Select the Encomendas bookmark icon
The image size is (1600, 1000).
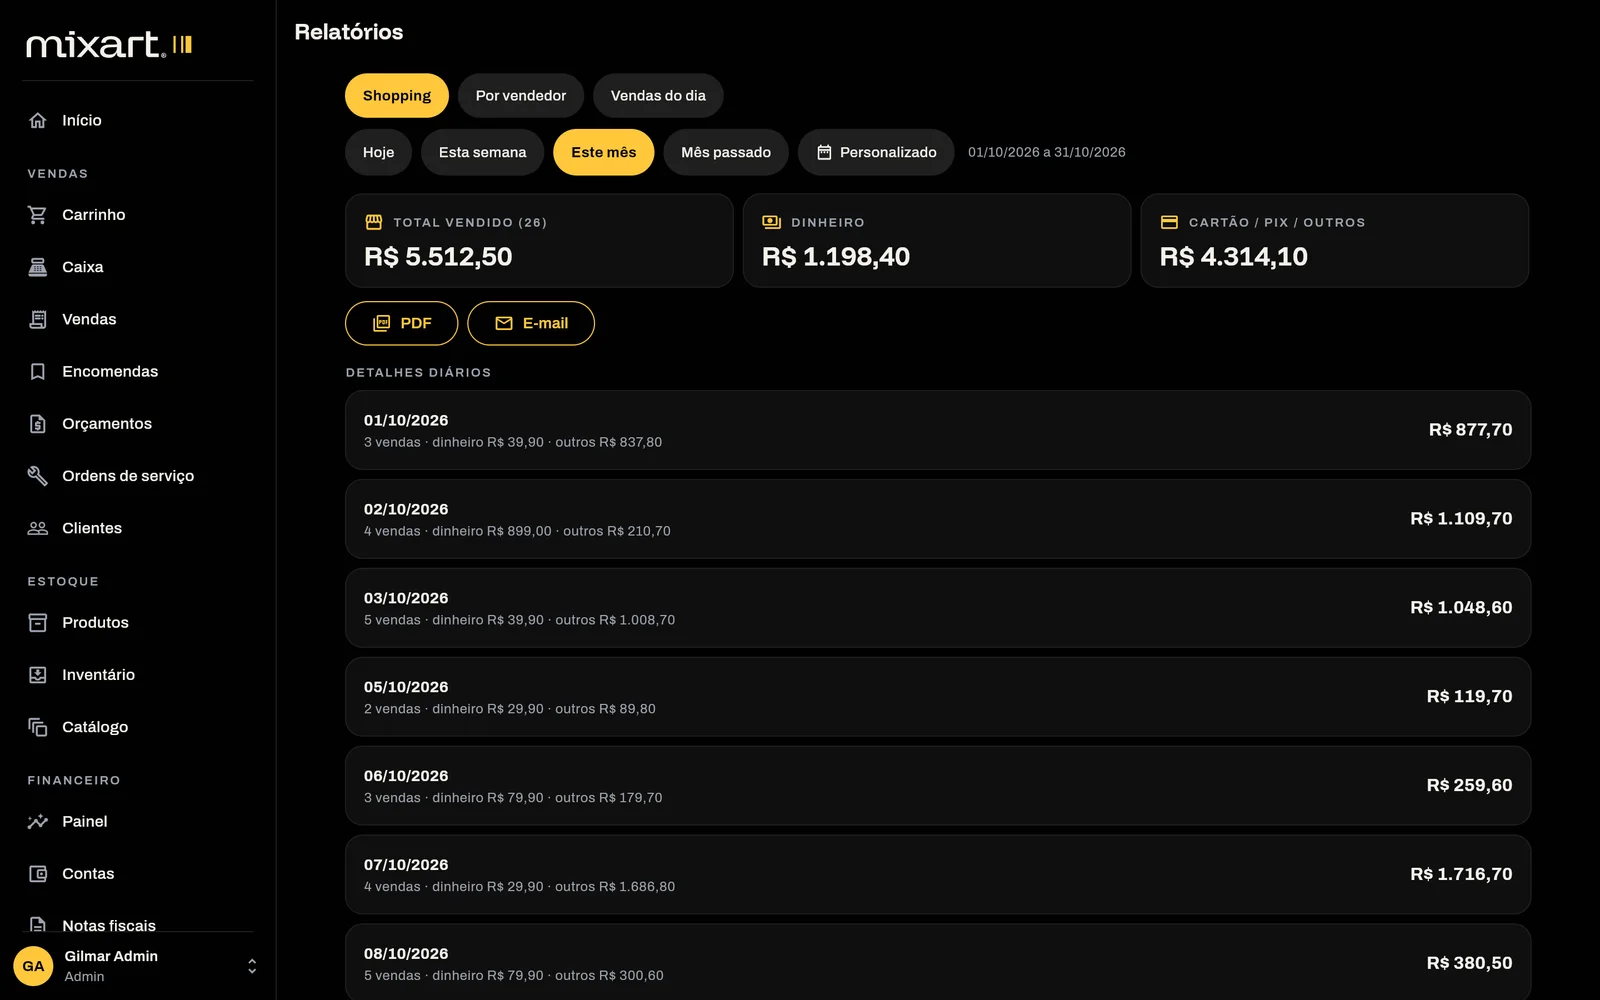(x=38, y=372)
